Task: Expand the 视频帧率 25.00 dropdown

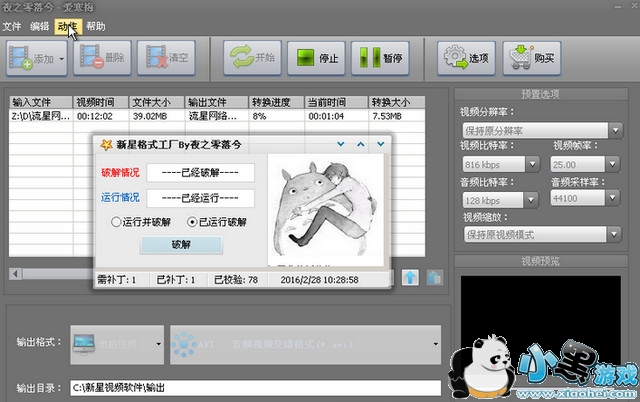Action: click(x=612, y=164)
